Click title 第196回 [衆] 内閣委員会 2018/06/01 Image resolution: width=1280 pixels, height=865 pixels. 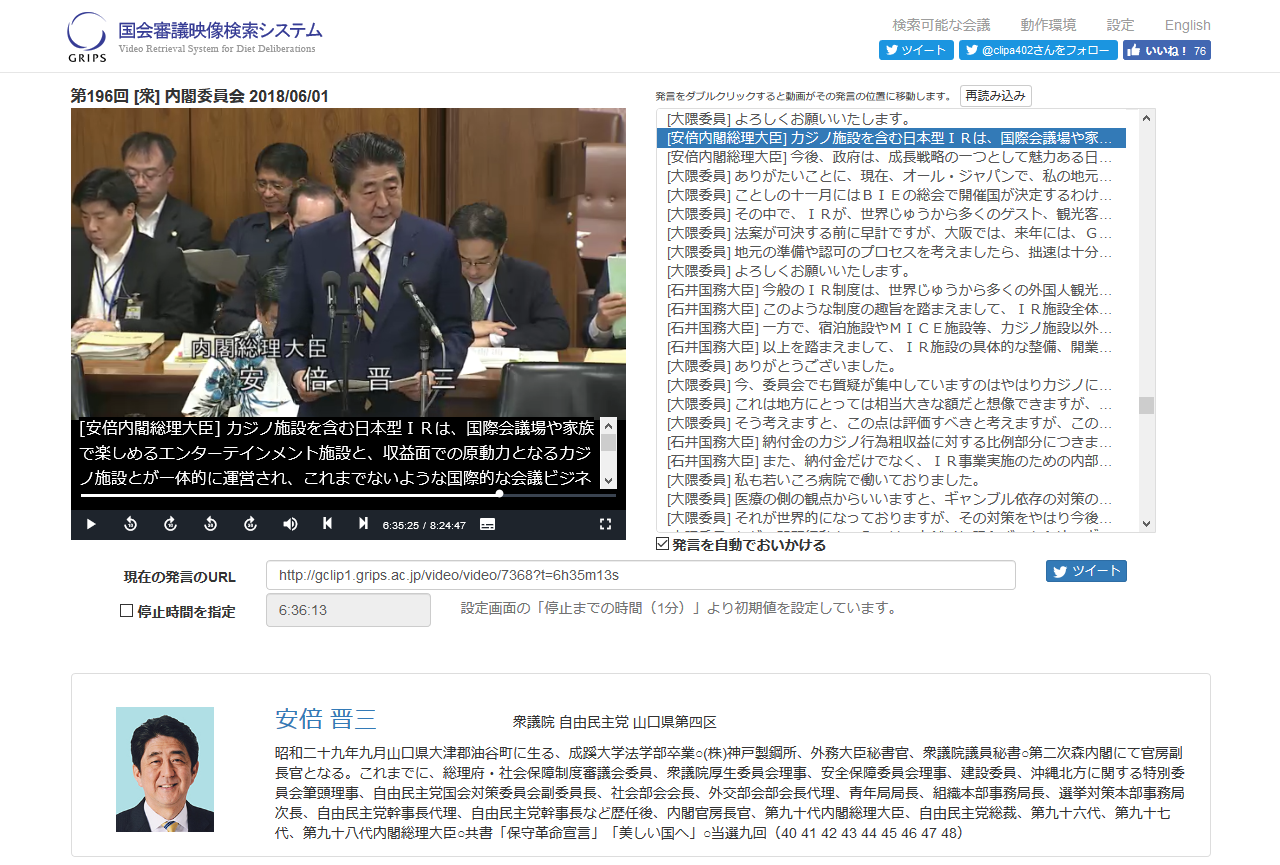coord(200,96)
